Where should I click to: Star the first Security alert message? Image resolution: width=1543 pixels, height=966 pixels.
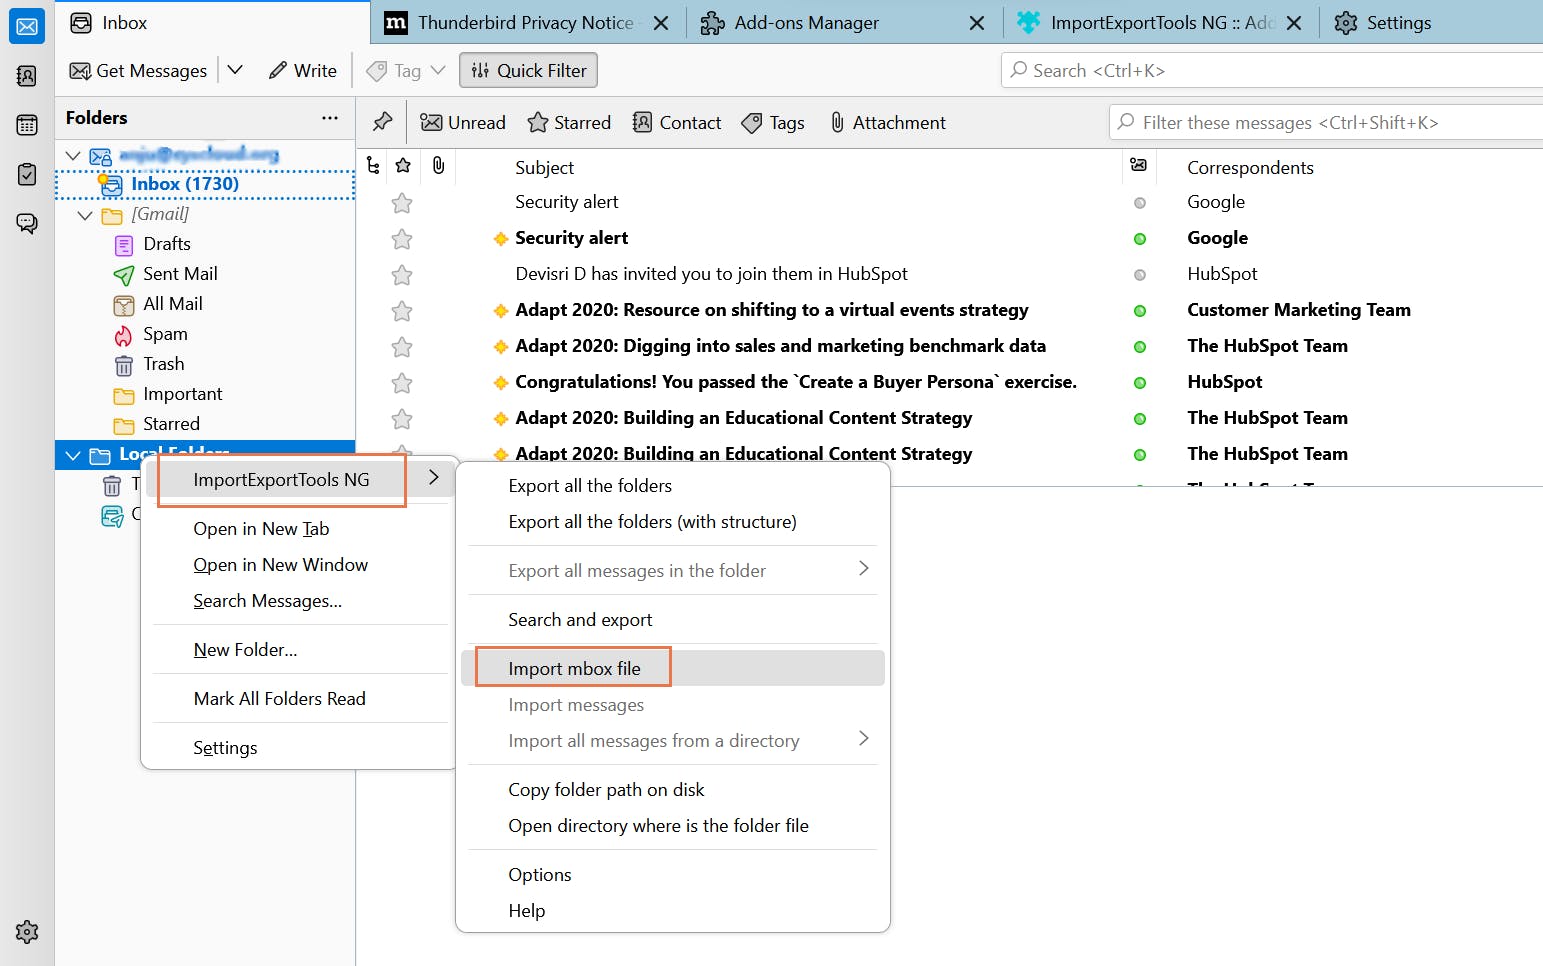coord(402,203)
